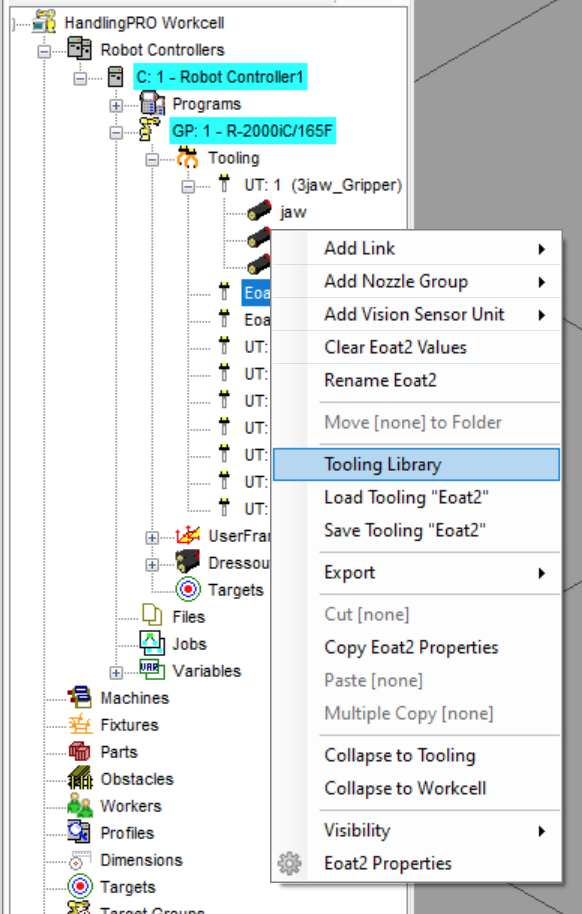Click the Machines icon
Viewport: 582px width, 914px height.
(x=79, y=697)
